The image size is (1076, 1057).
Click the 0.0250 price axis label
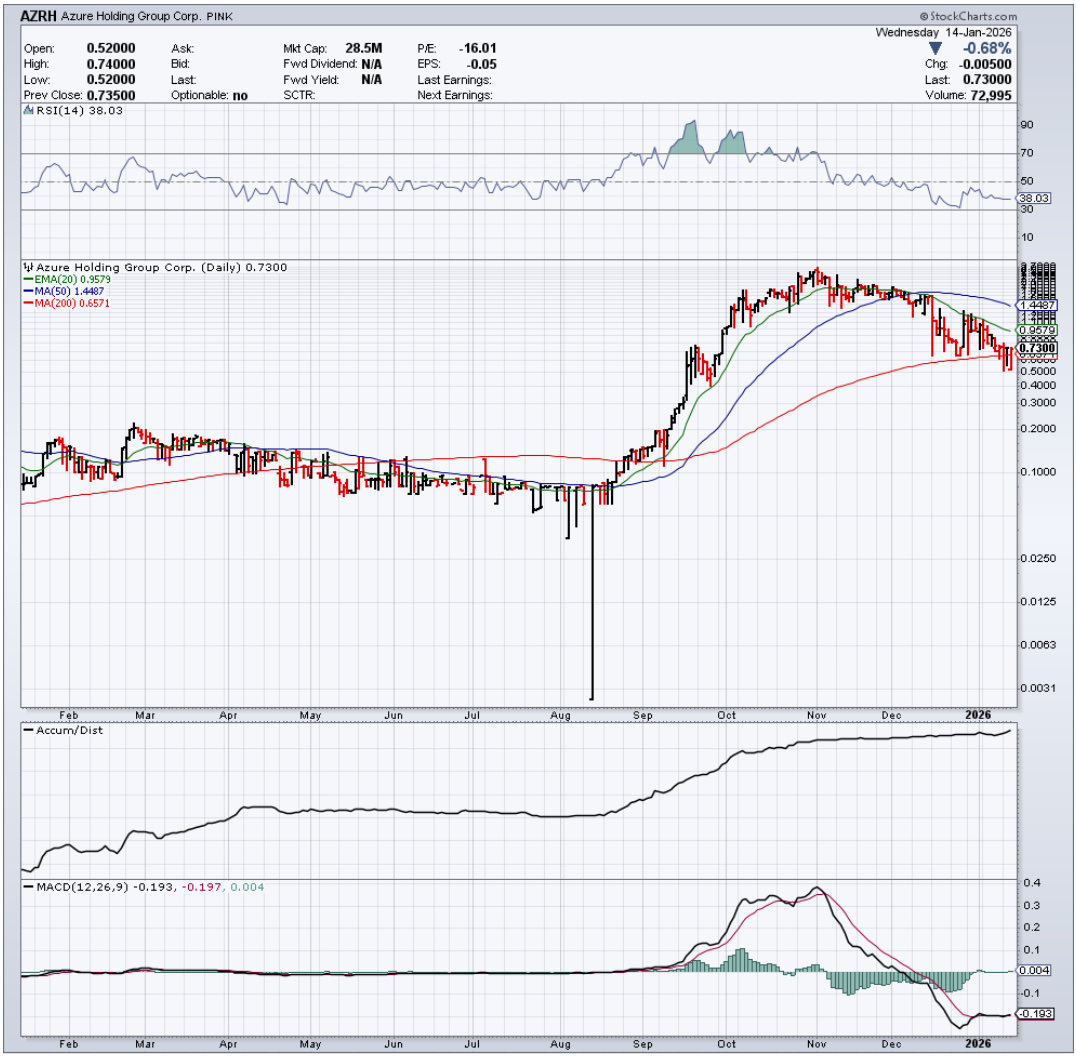(x=1038, y=559)
